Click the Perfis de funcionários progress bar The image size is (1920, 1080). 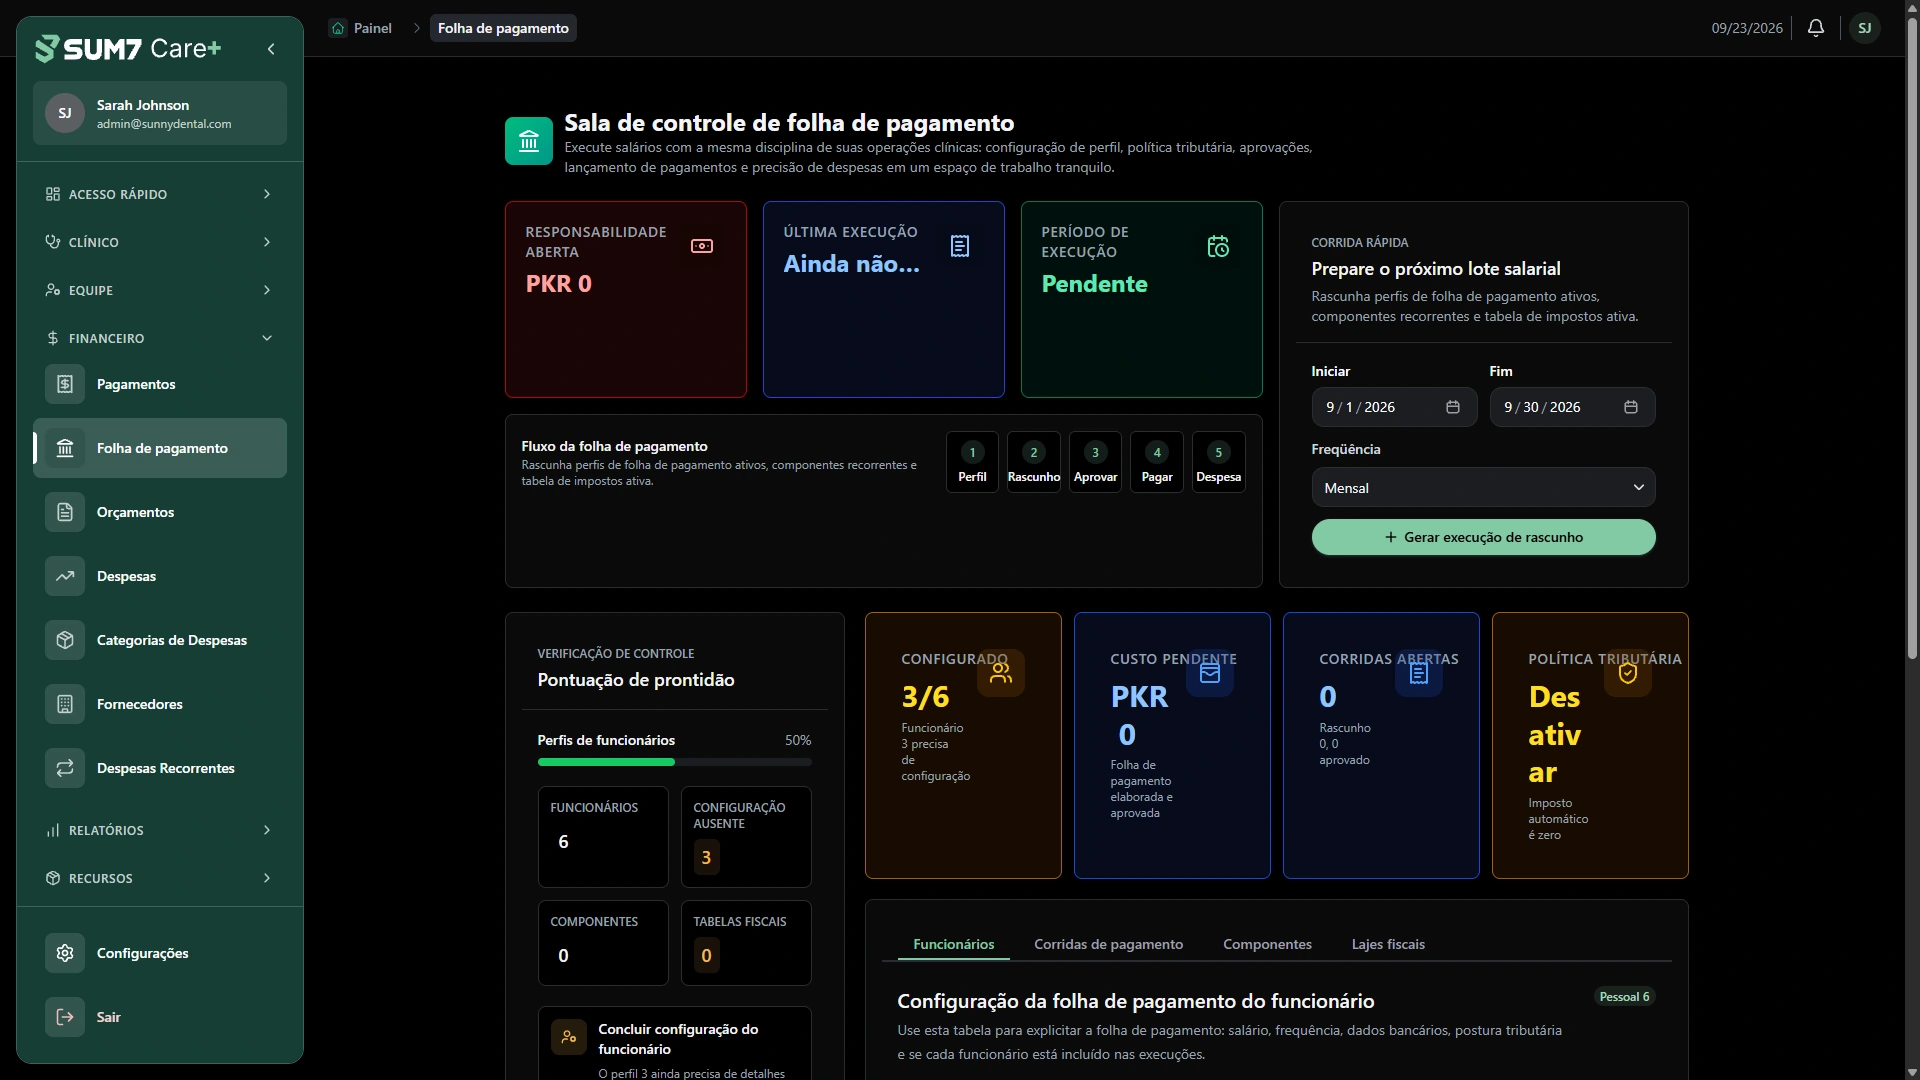point(674,762)
